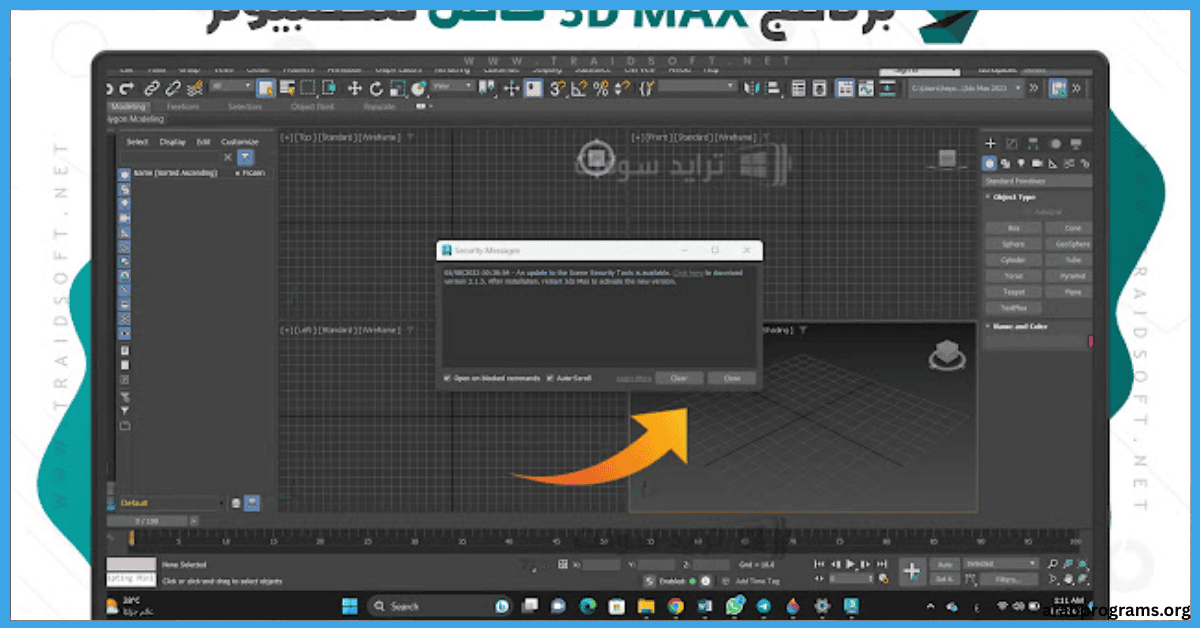Image resolution: width=1200 pixels, height=628 pixels.
Task: Select the Cameras category icon
Action: [1036, 163]
